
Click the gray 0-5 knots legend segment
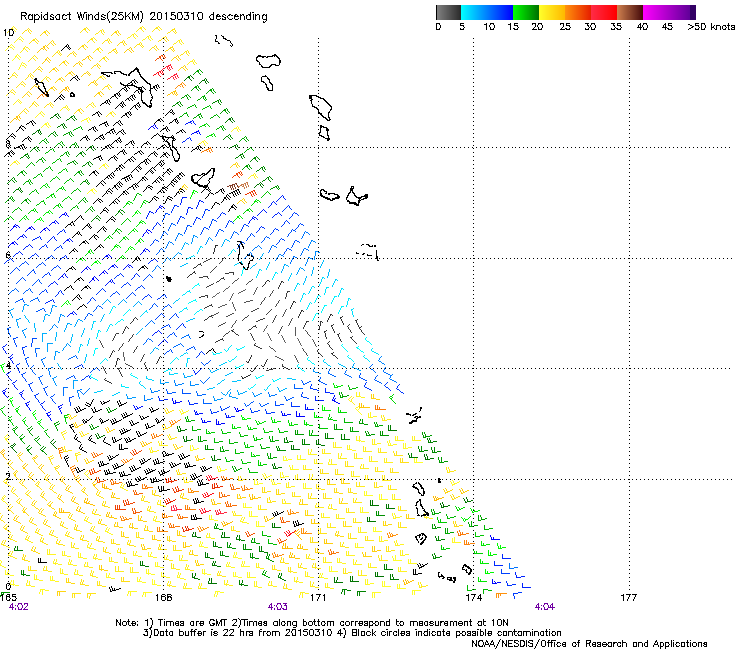point(448,12)
